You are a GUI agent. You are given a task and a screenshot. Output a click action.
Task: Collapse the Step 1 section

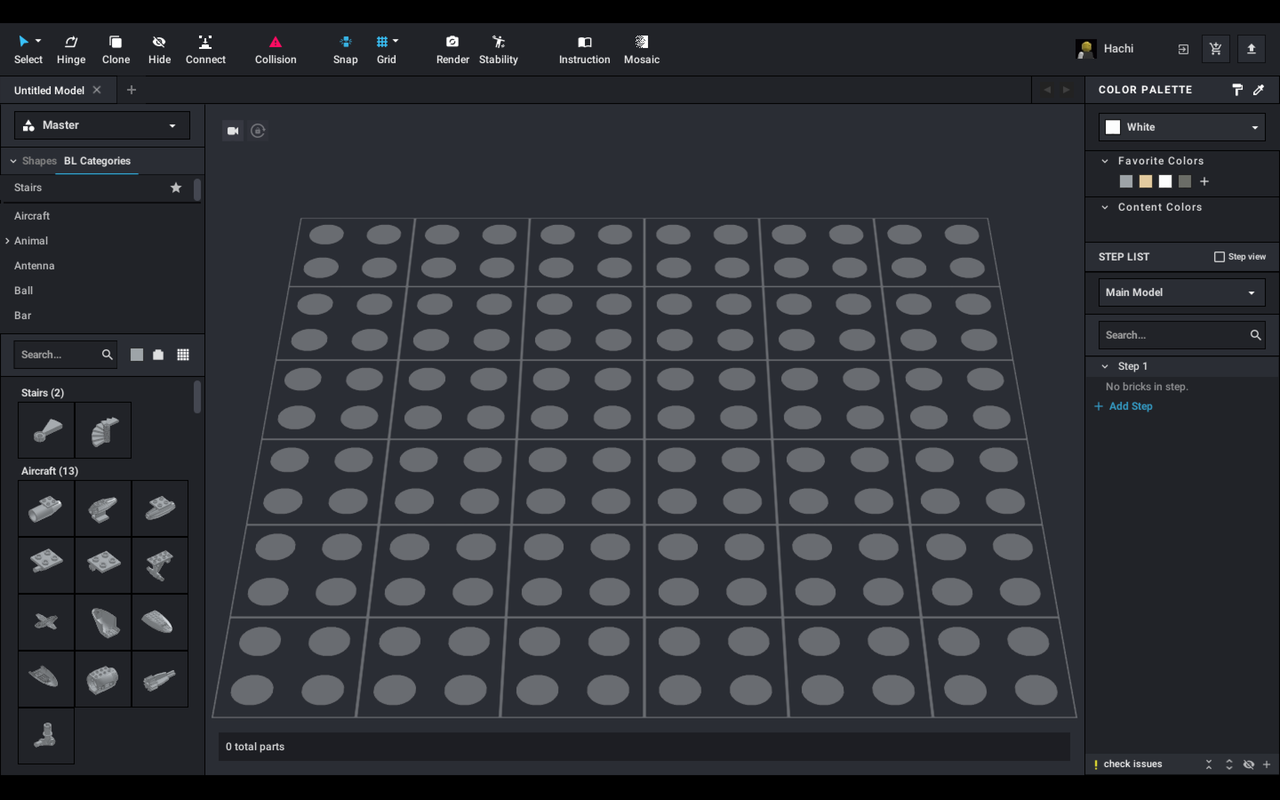(x=1104, y=366)
